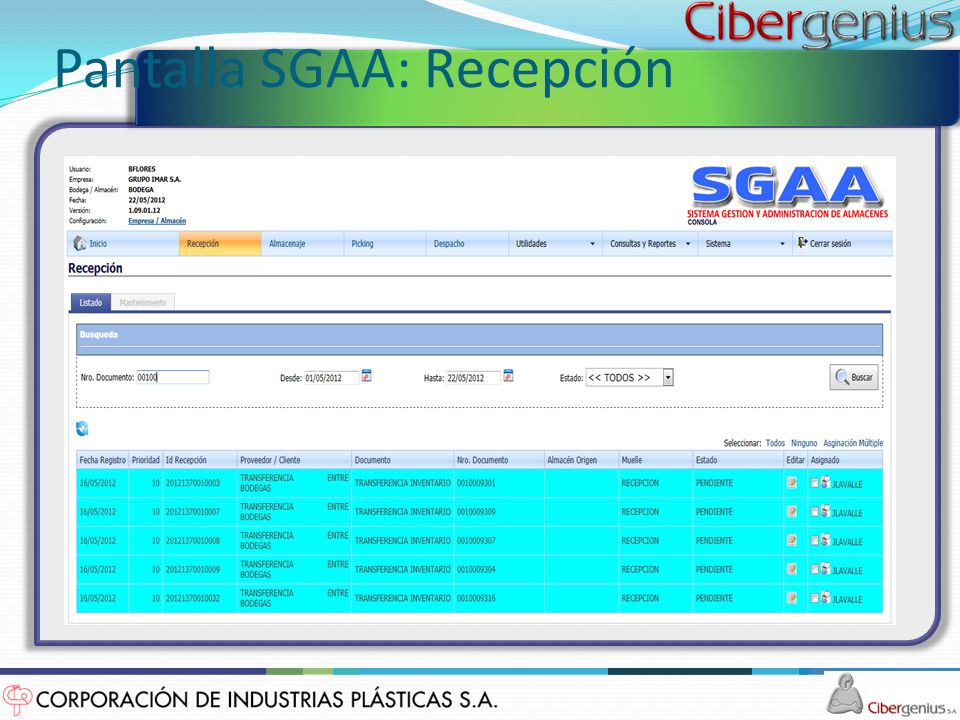This screenshot has width=960, height=720.
Task: Click the magnifier icon on Buscar
Action: click(842, 377)
